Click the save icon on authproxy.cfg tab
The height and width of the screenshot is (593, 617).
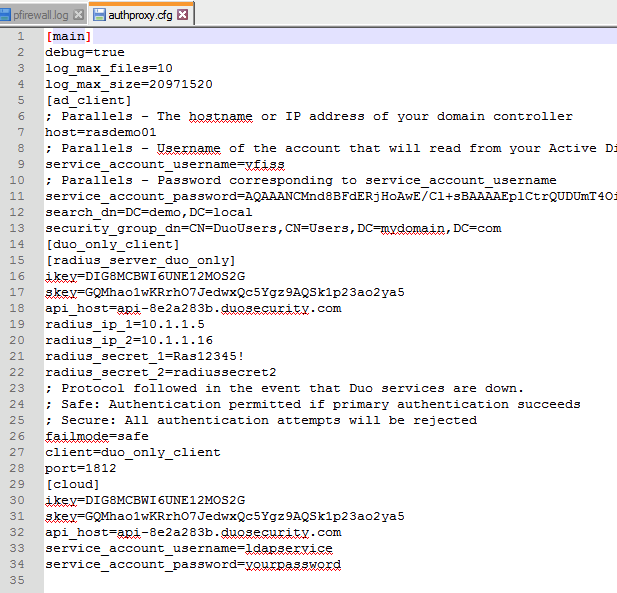click(x=99, y=15)
